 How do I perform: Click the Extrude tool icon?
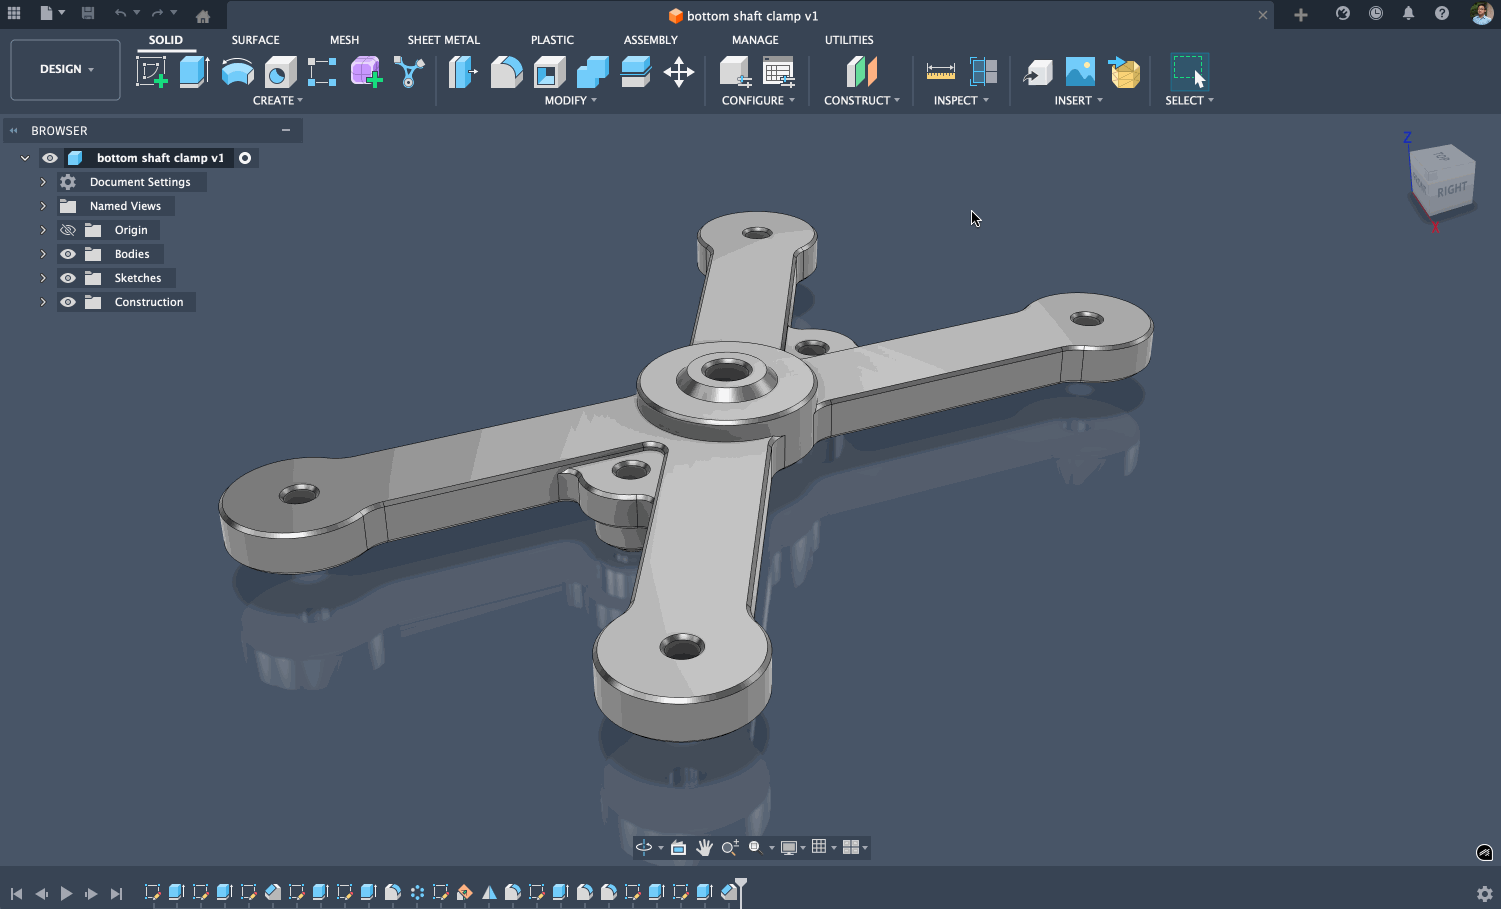pos(193,72)
